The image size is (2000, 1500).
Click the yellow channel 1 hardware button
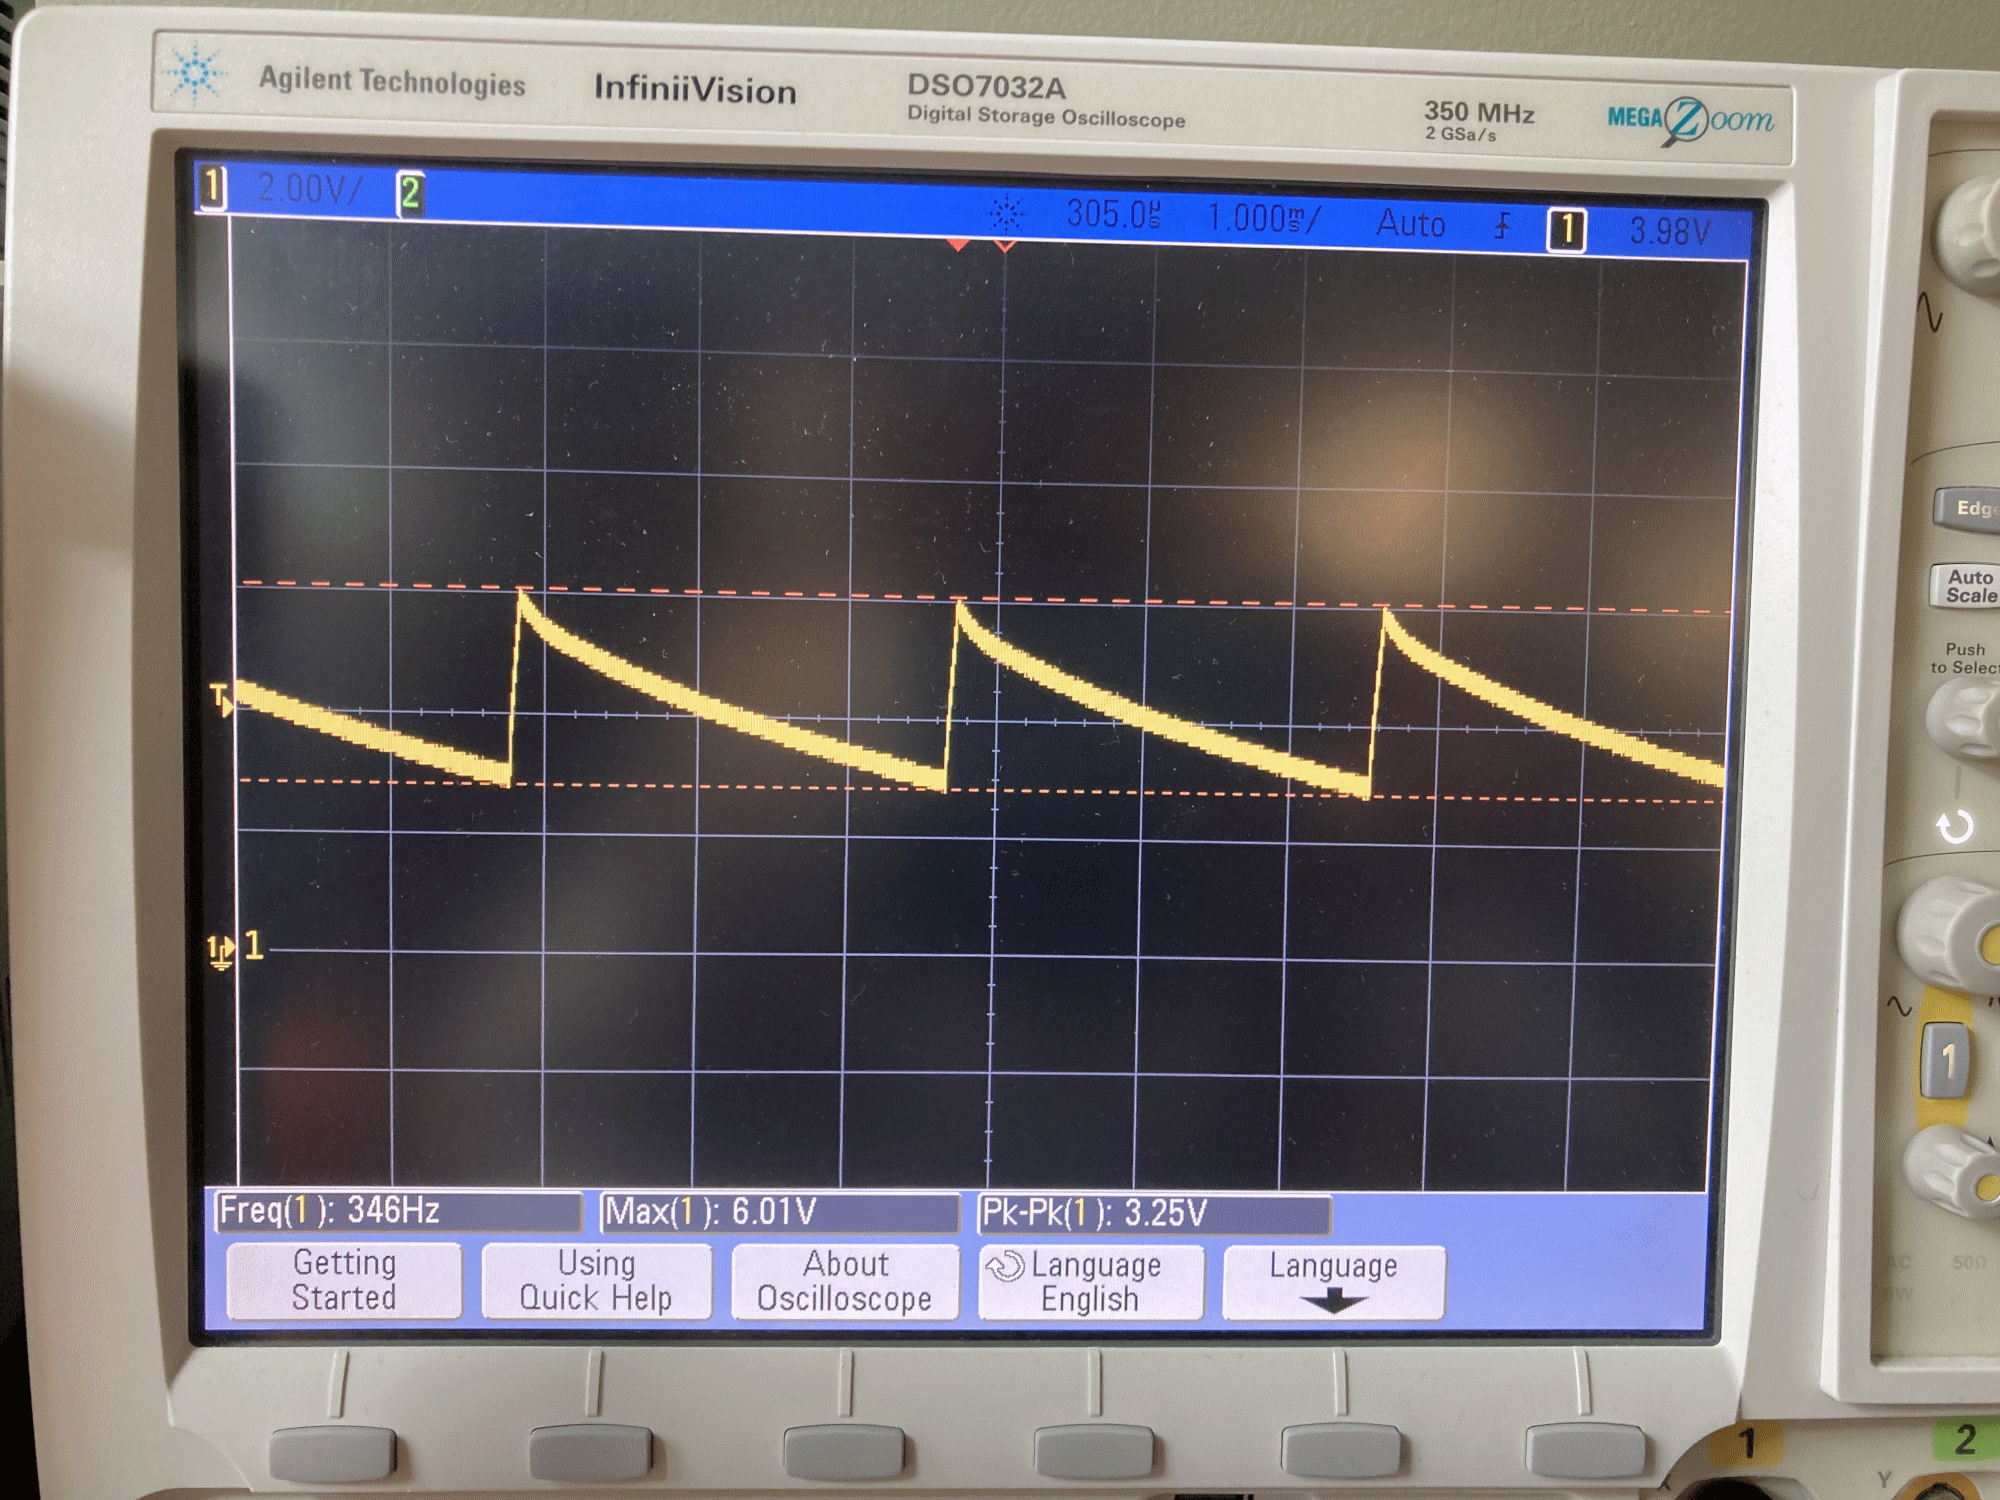pyautogui.click(x=1947, y=1061)
